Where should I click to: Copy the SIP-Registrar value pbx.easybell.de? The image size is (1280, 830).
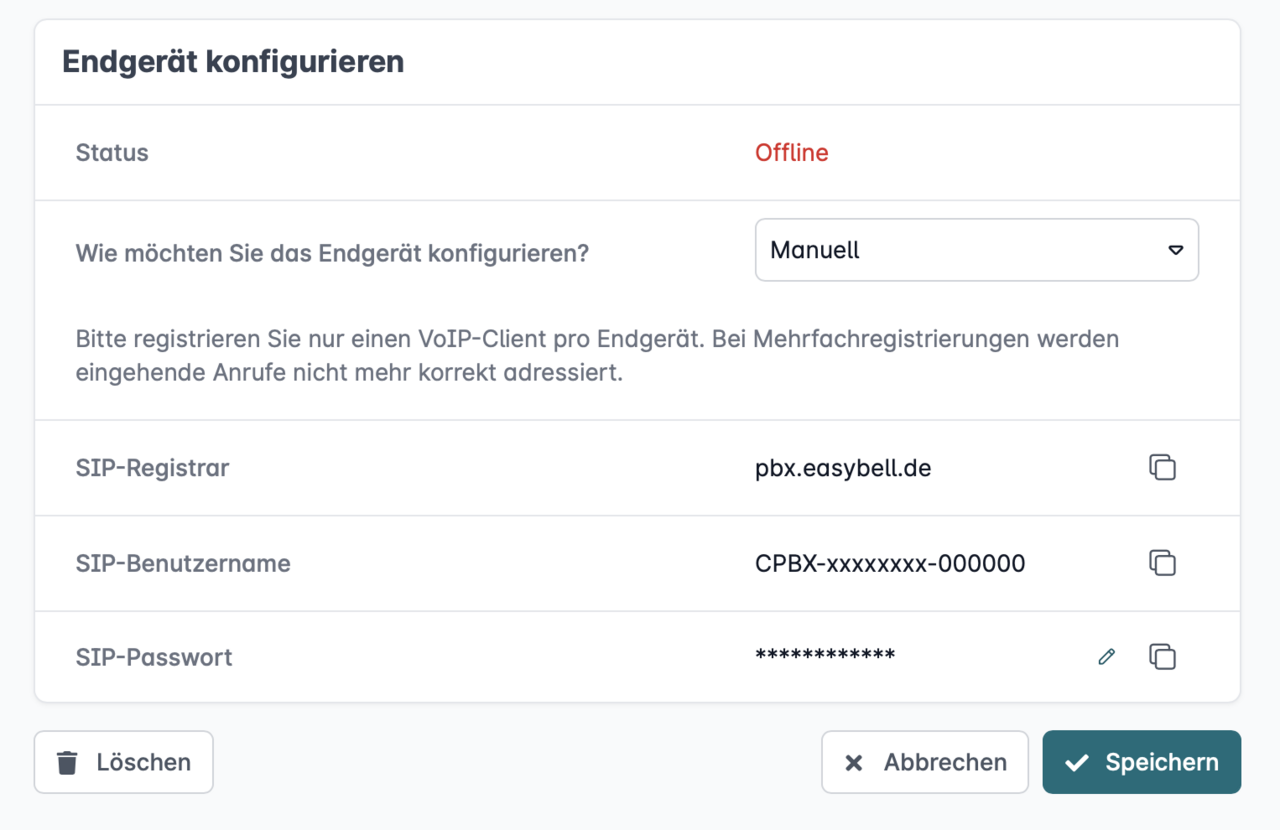1162,467
